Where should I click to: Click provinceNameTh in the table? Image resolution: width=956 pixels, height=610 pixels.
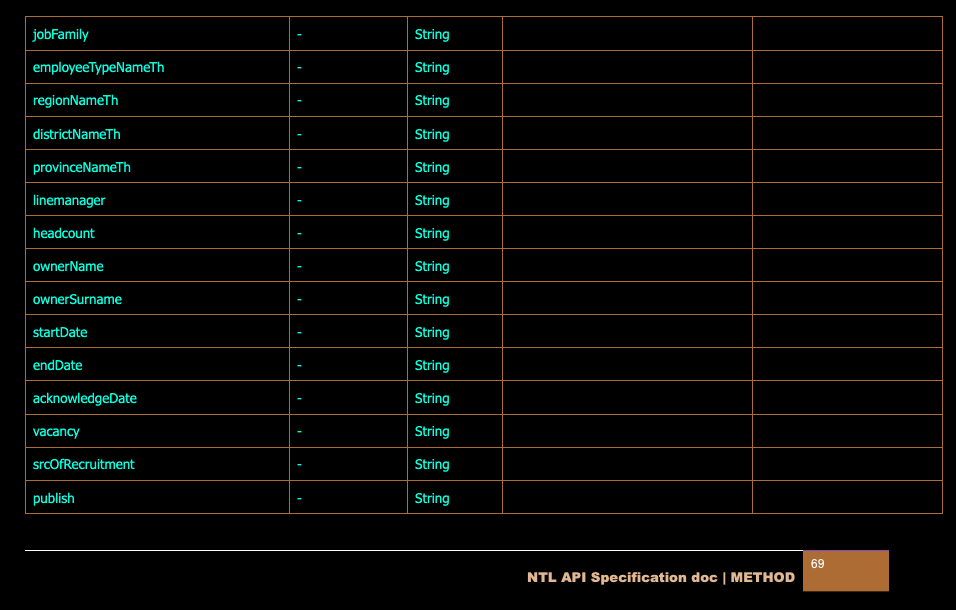click(82, 167)
